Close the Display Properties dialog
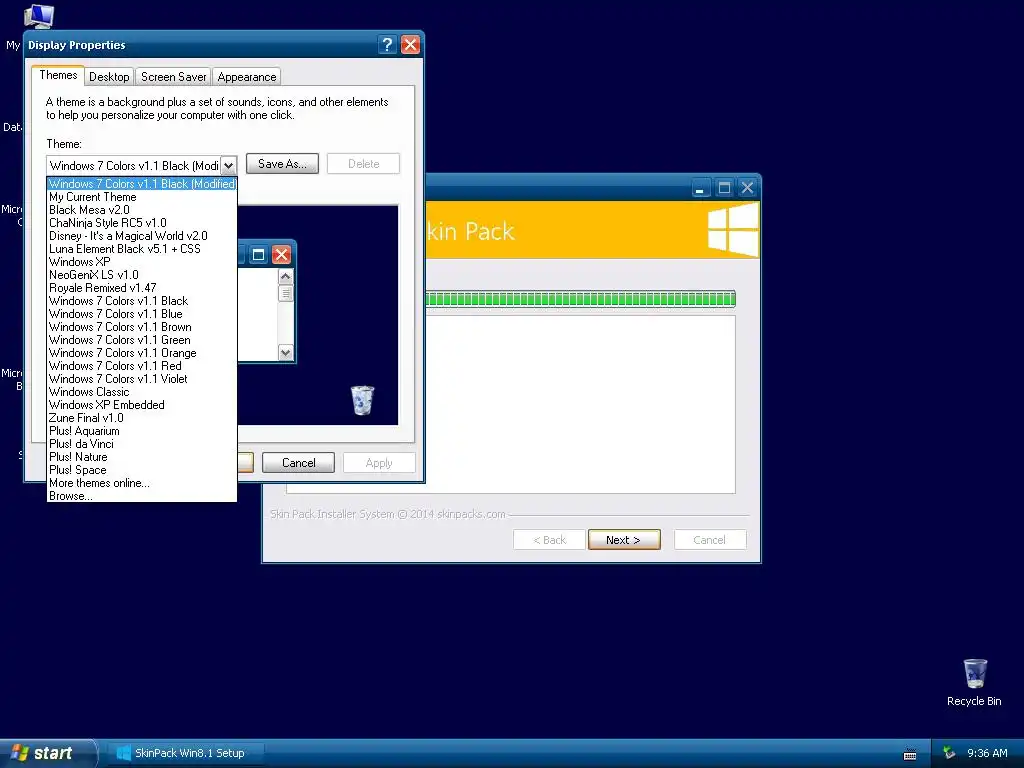 tap(410, 44)
